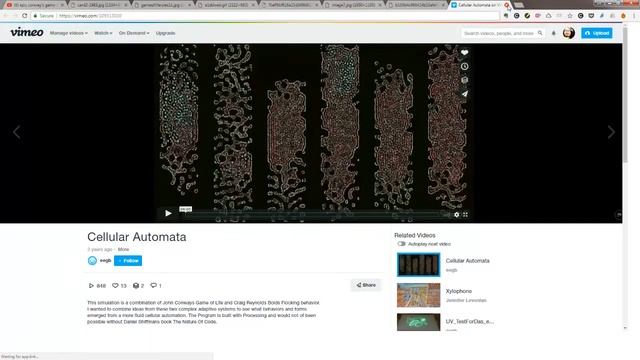Click the collections count 2
Screen dimensions: 640x360
pos(138,286)
